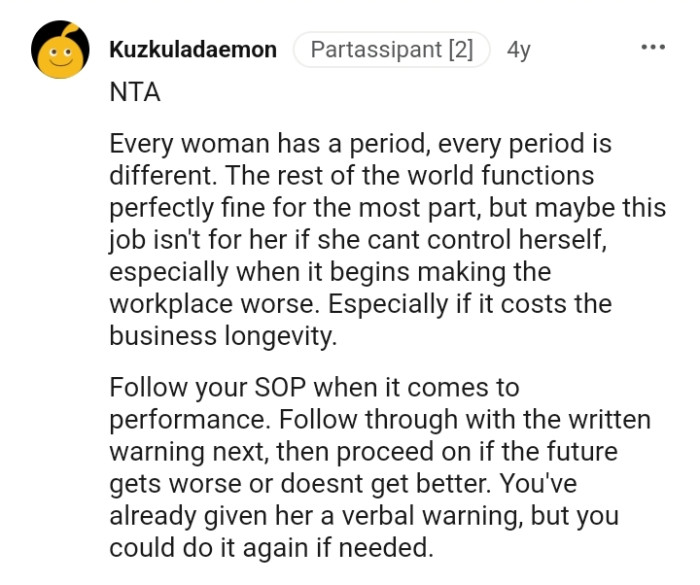This screenshot has height=585, width=700.
Task: Click the word 'different' in first paragraph
Action: coord(162,176)
